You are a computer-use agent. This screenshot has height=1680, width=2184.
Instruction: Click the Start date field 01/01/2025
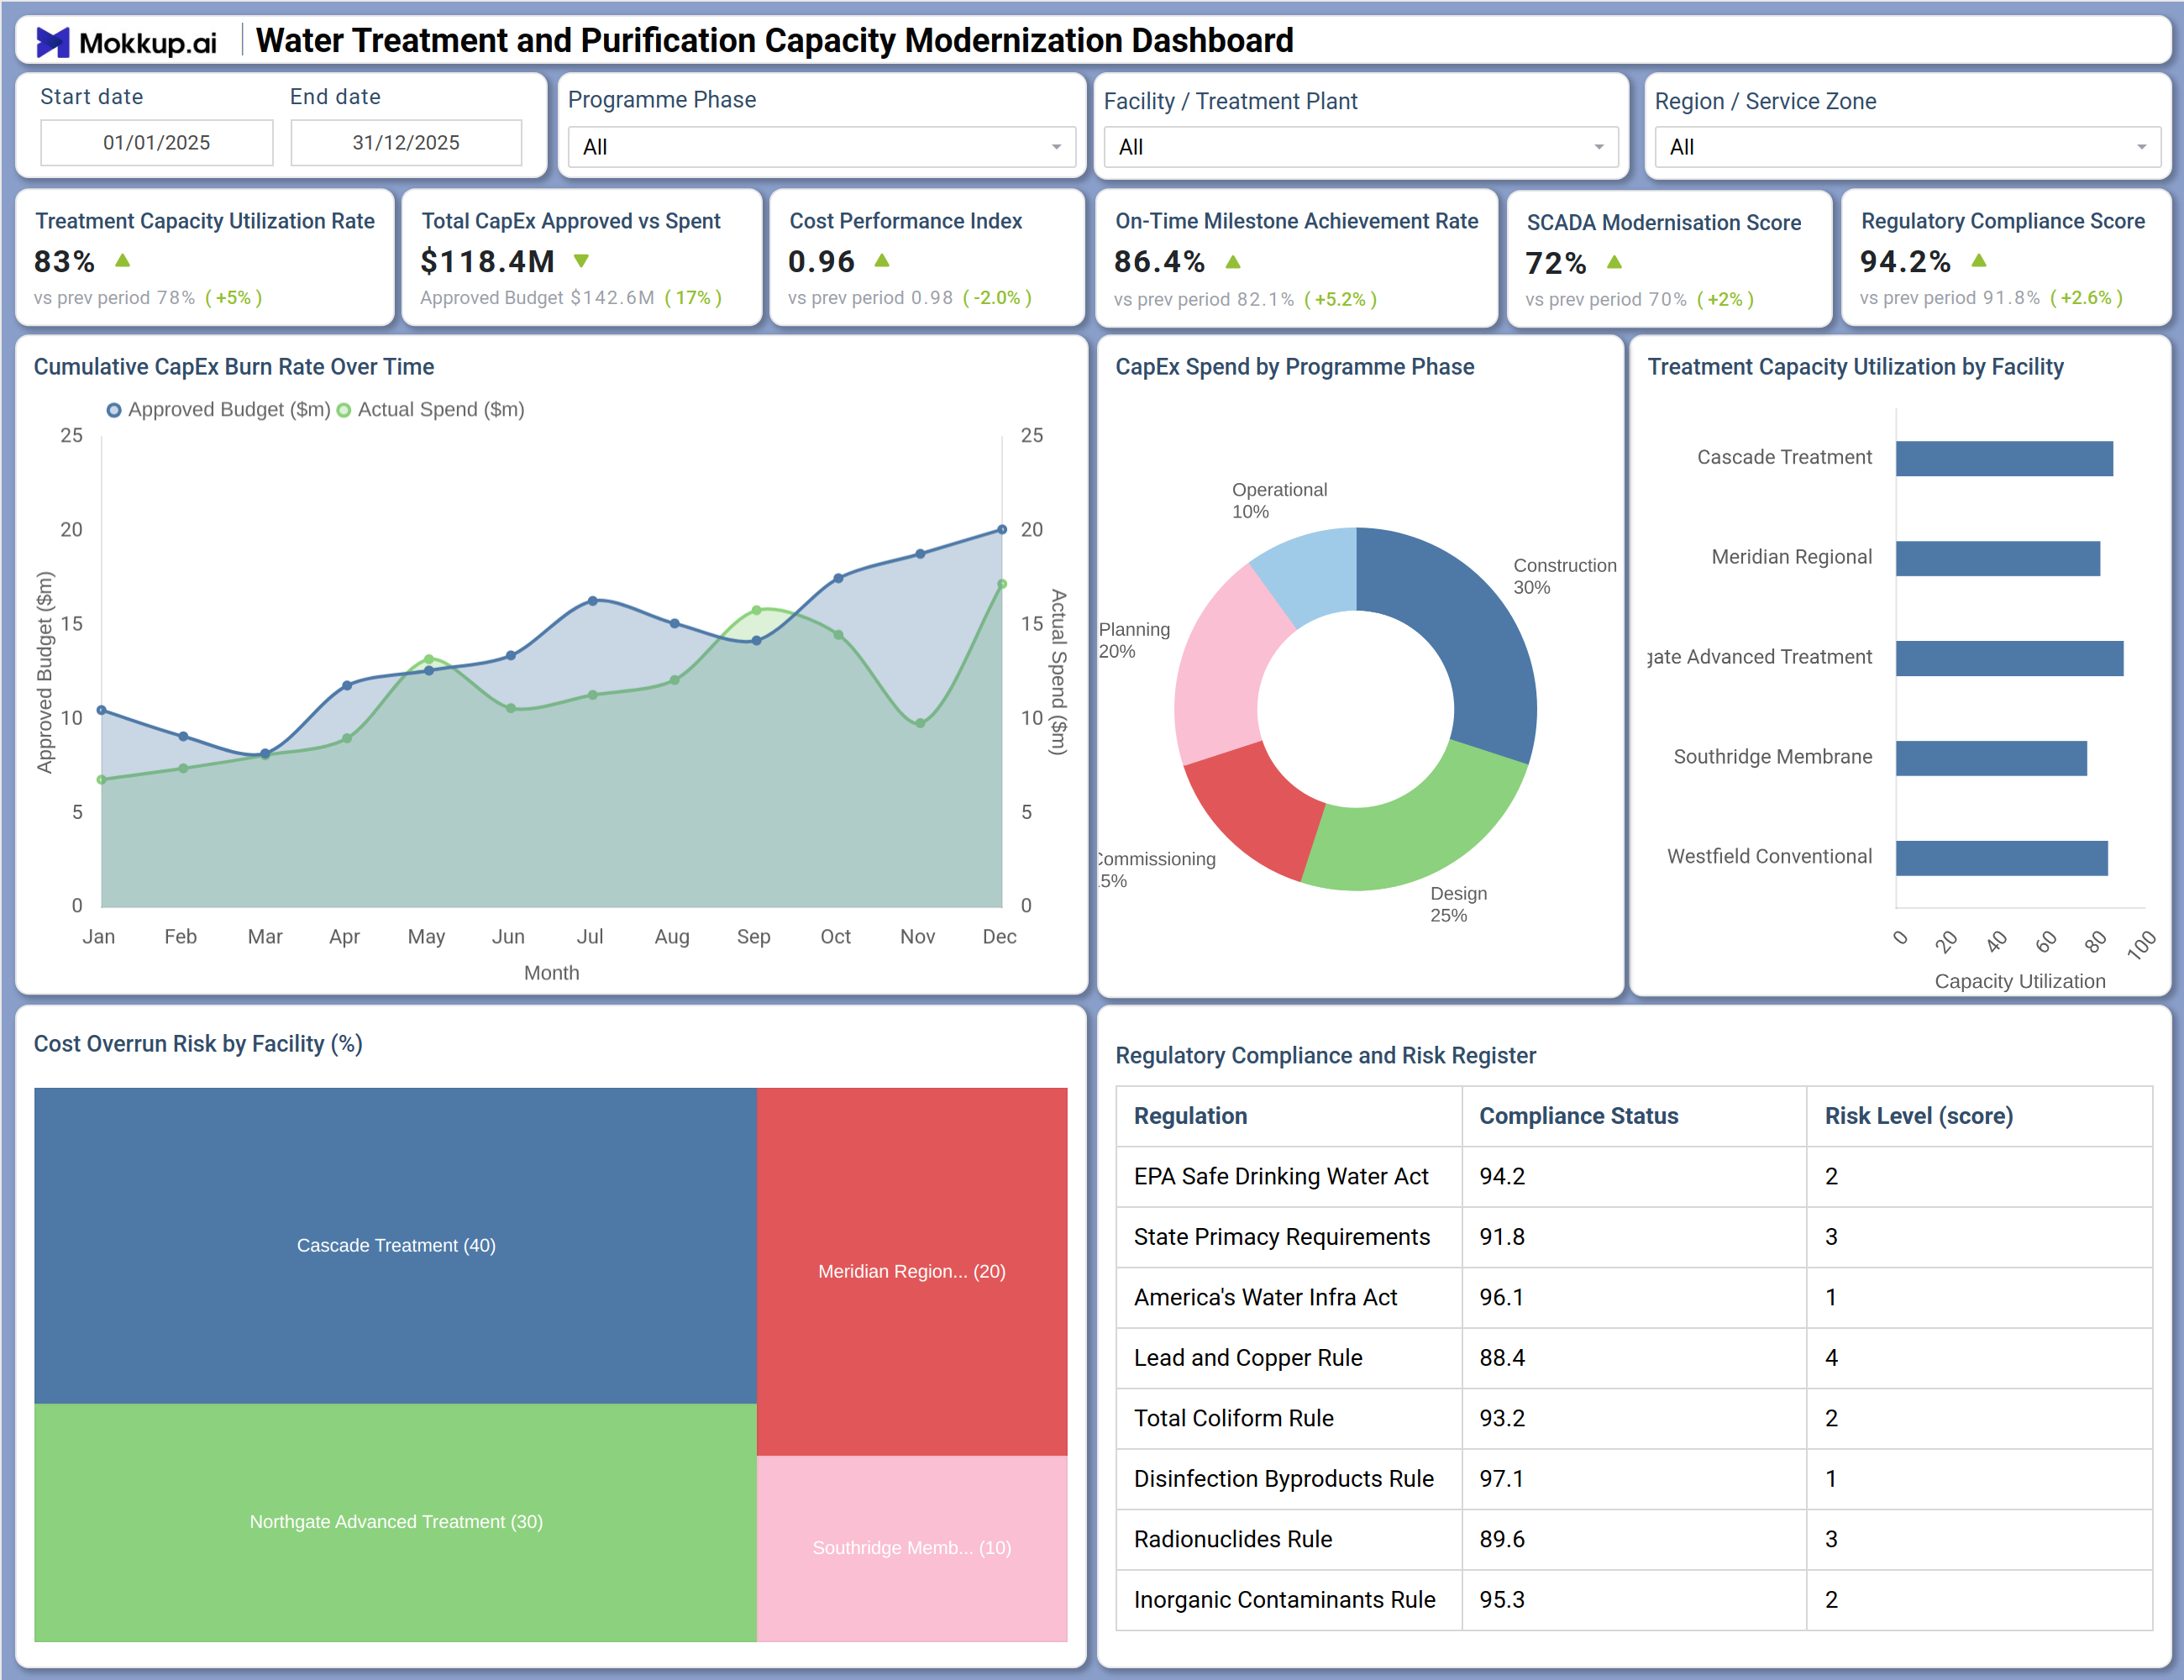tap(157, 143)
